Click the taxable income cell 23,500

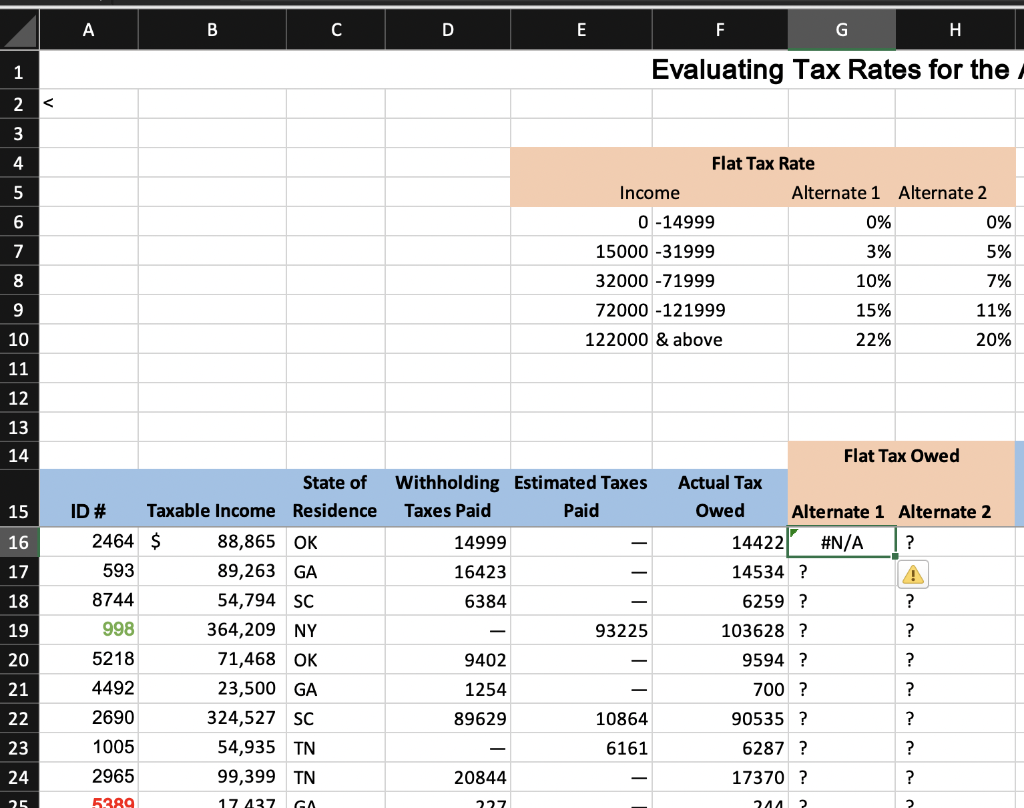coord(212,689)
